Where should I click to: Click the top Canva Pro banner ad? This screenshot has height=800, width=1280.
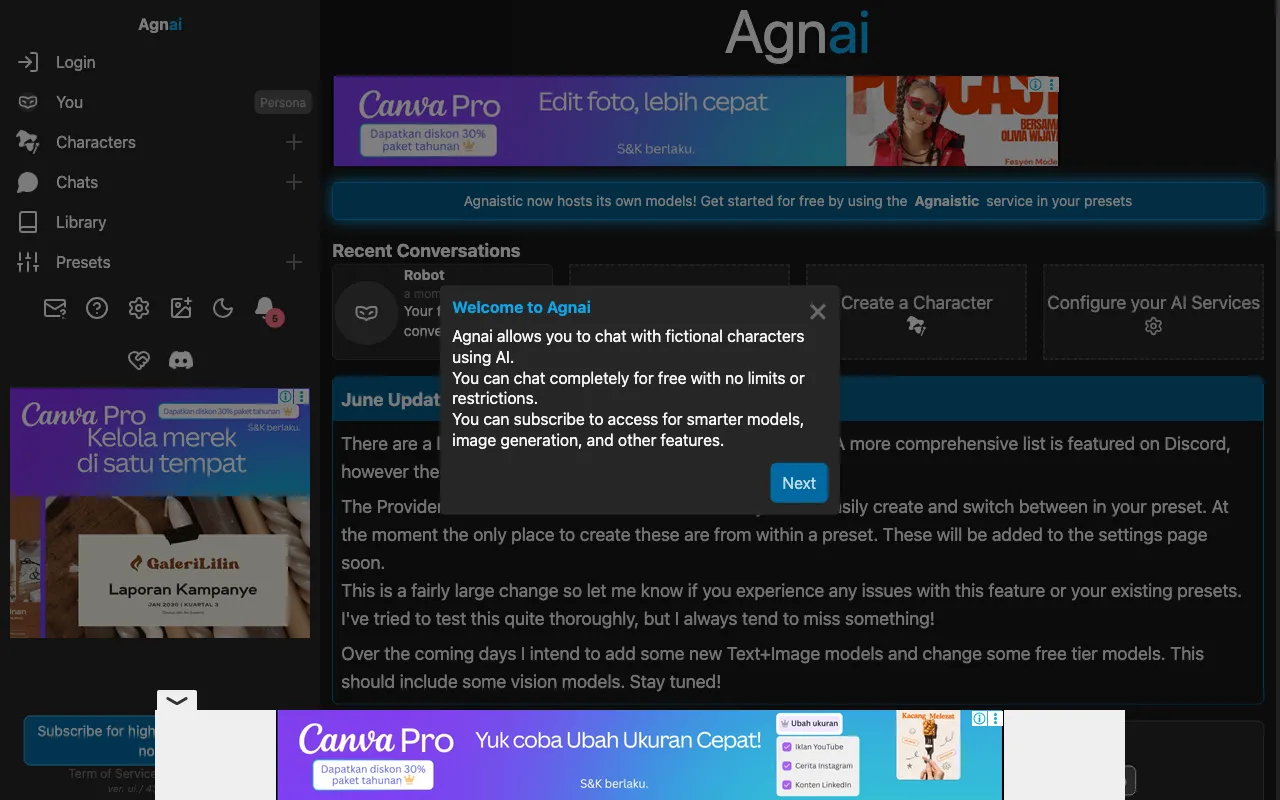point(696,121)
